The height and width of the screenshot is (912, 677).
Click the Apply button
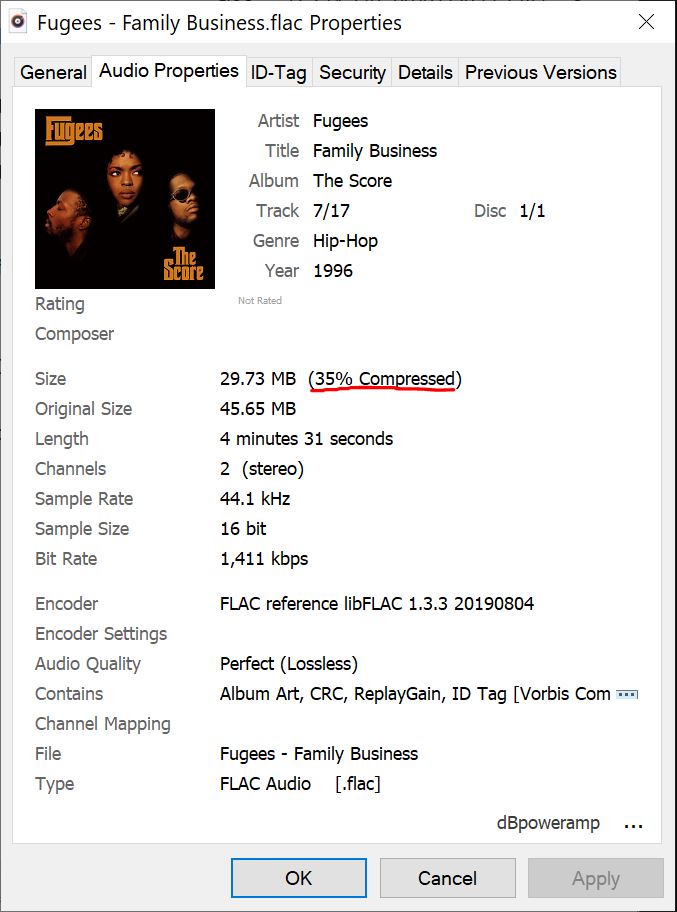pyautogui.click(x=595, y=878)
